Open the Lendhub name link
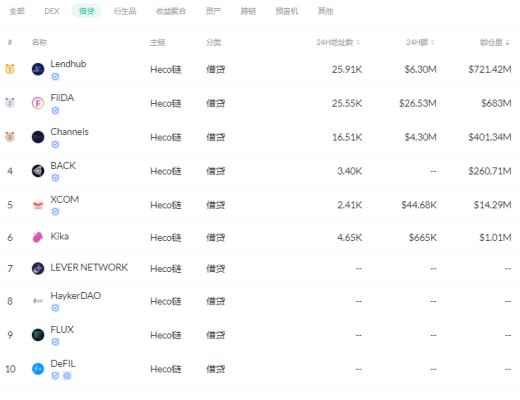 [x=68, y=64]
